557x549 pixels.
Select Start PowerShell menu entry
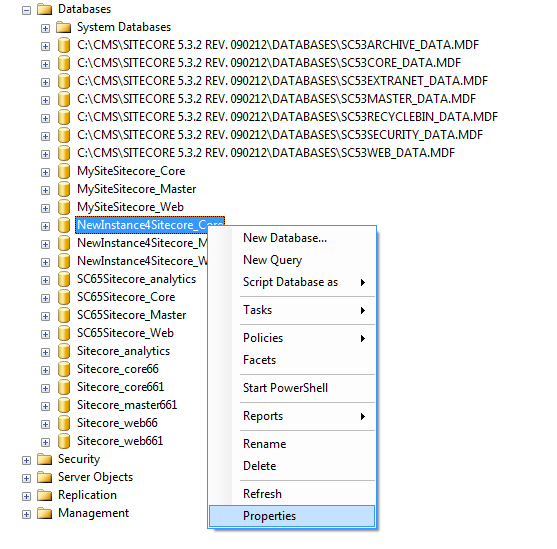[292, 388]
